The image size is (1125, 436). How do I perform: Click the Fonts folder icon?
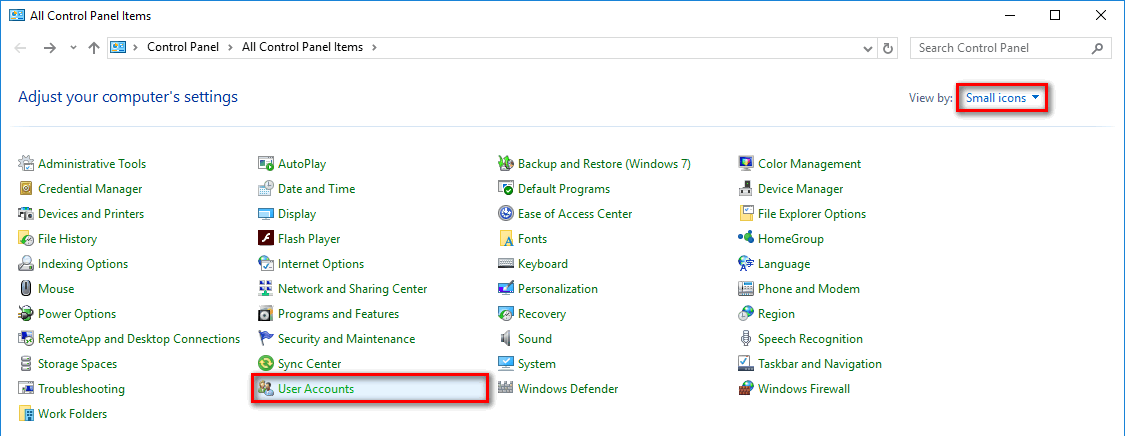pos(506,239)
